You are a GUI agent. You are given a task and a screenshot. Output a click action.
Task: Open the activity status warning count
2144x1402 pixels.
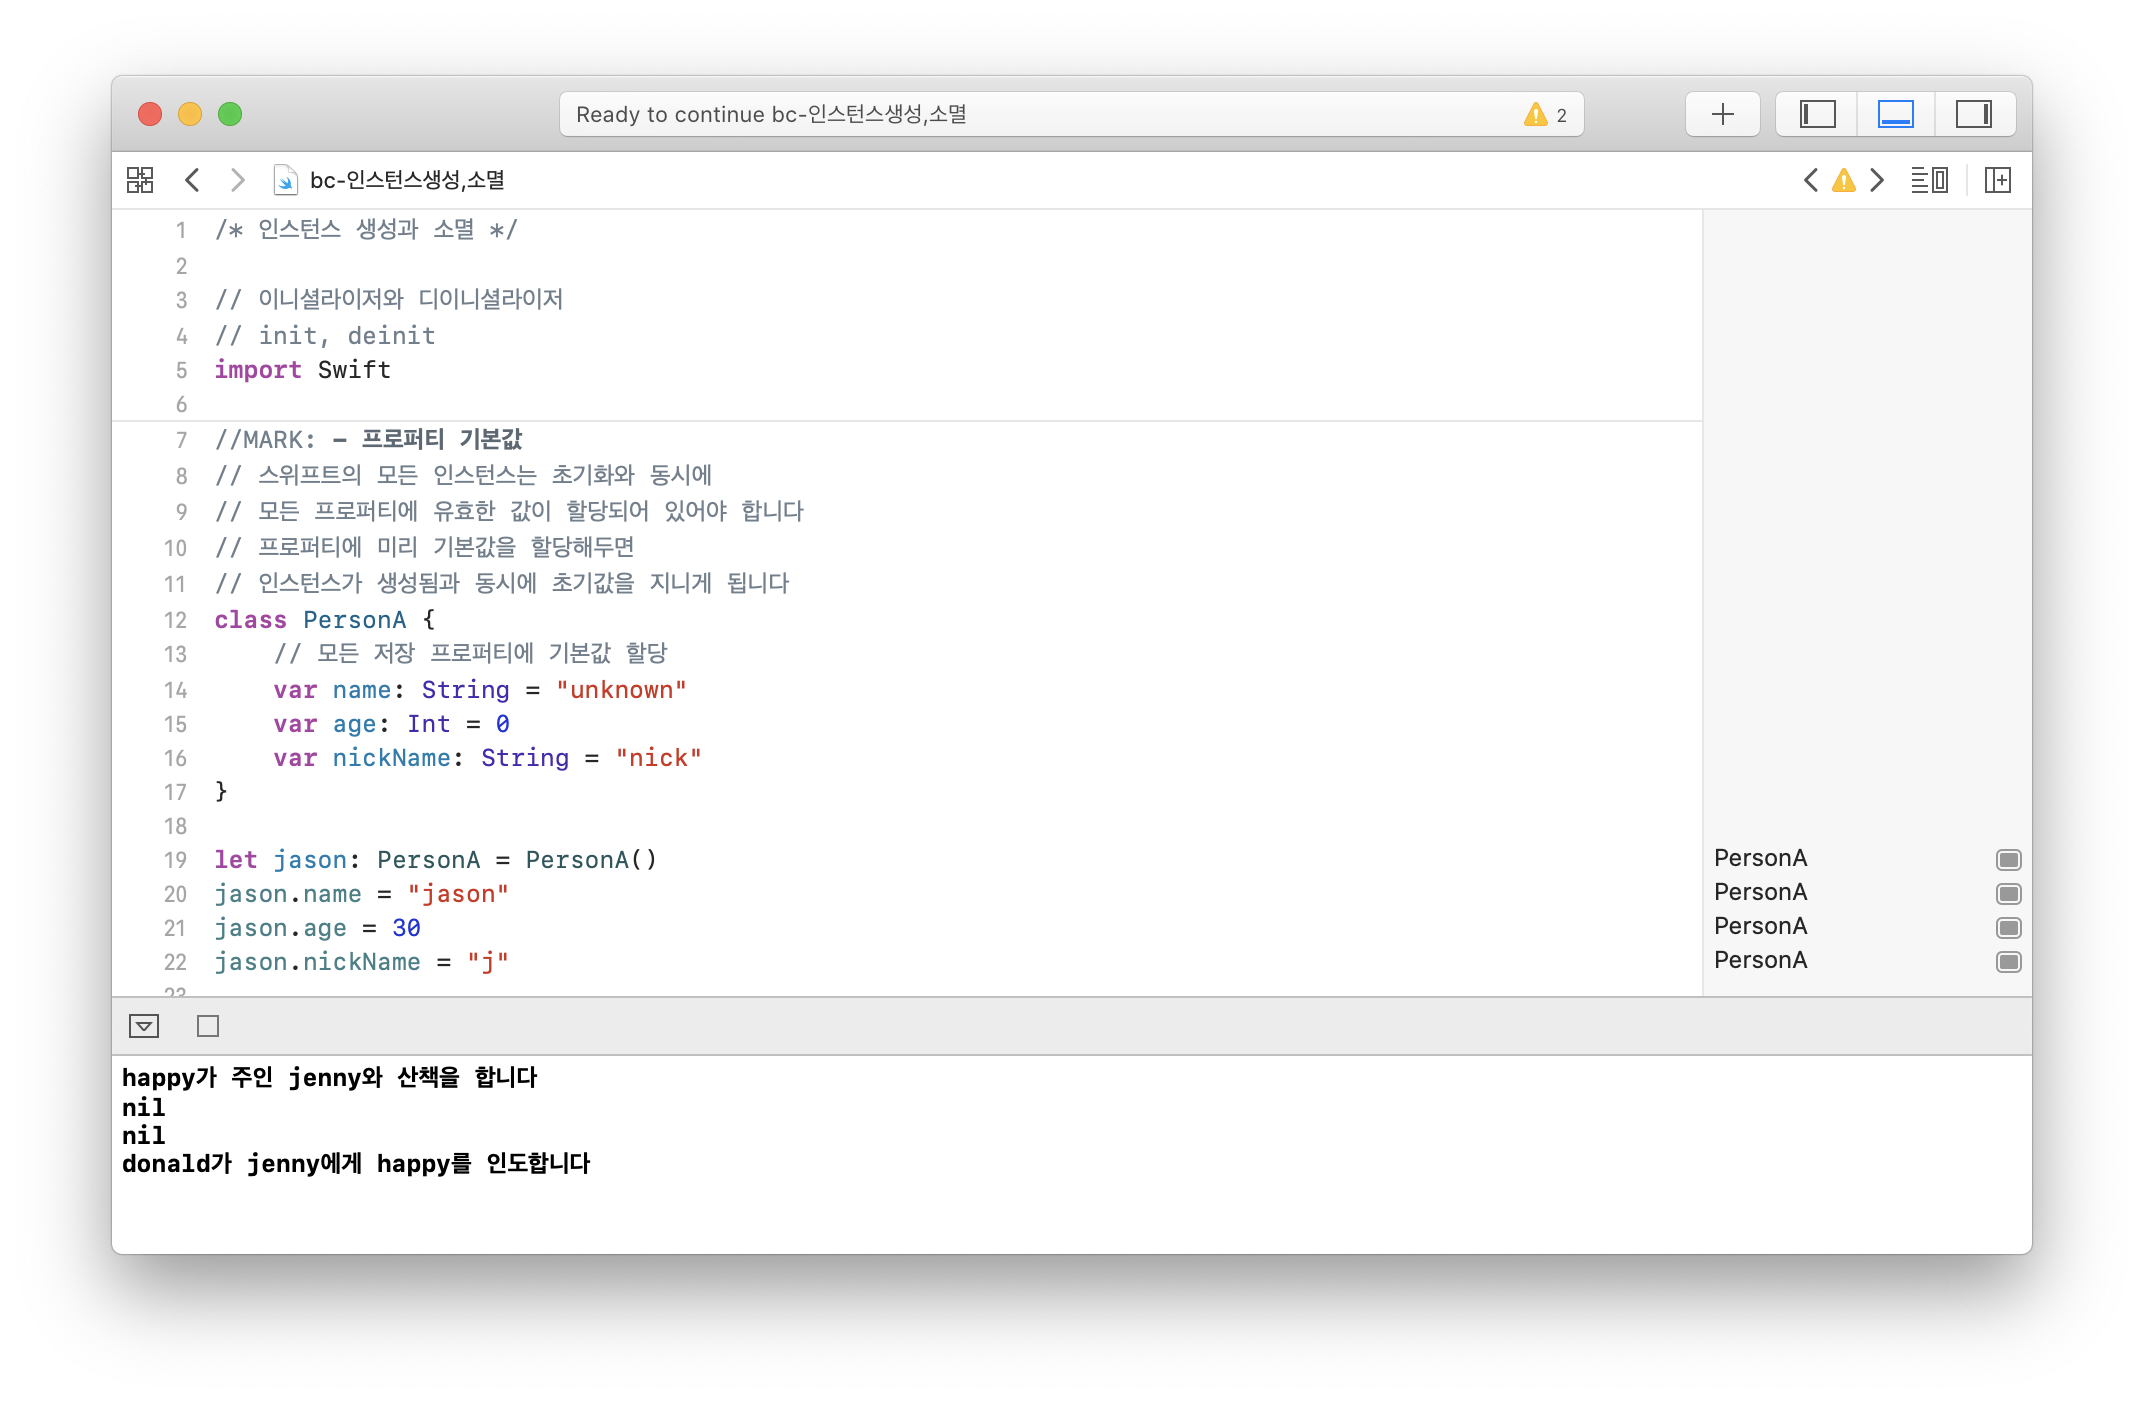click(x=1546, y=114)
